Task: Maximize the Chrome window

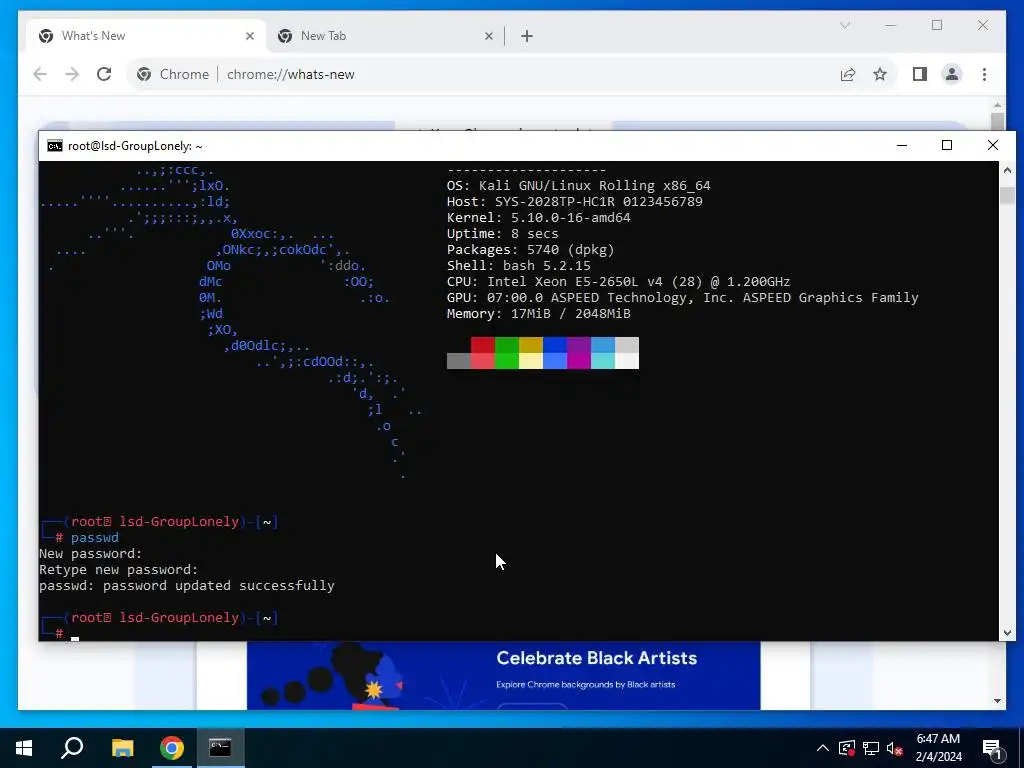Action: pos(937,25)
